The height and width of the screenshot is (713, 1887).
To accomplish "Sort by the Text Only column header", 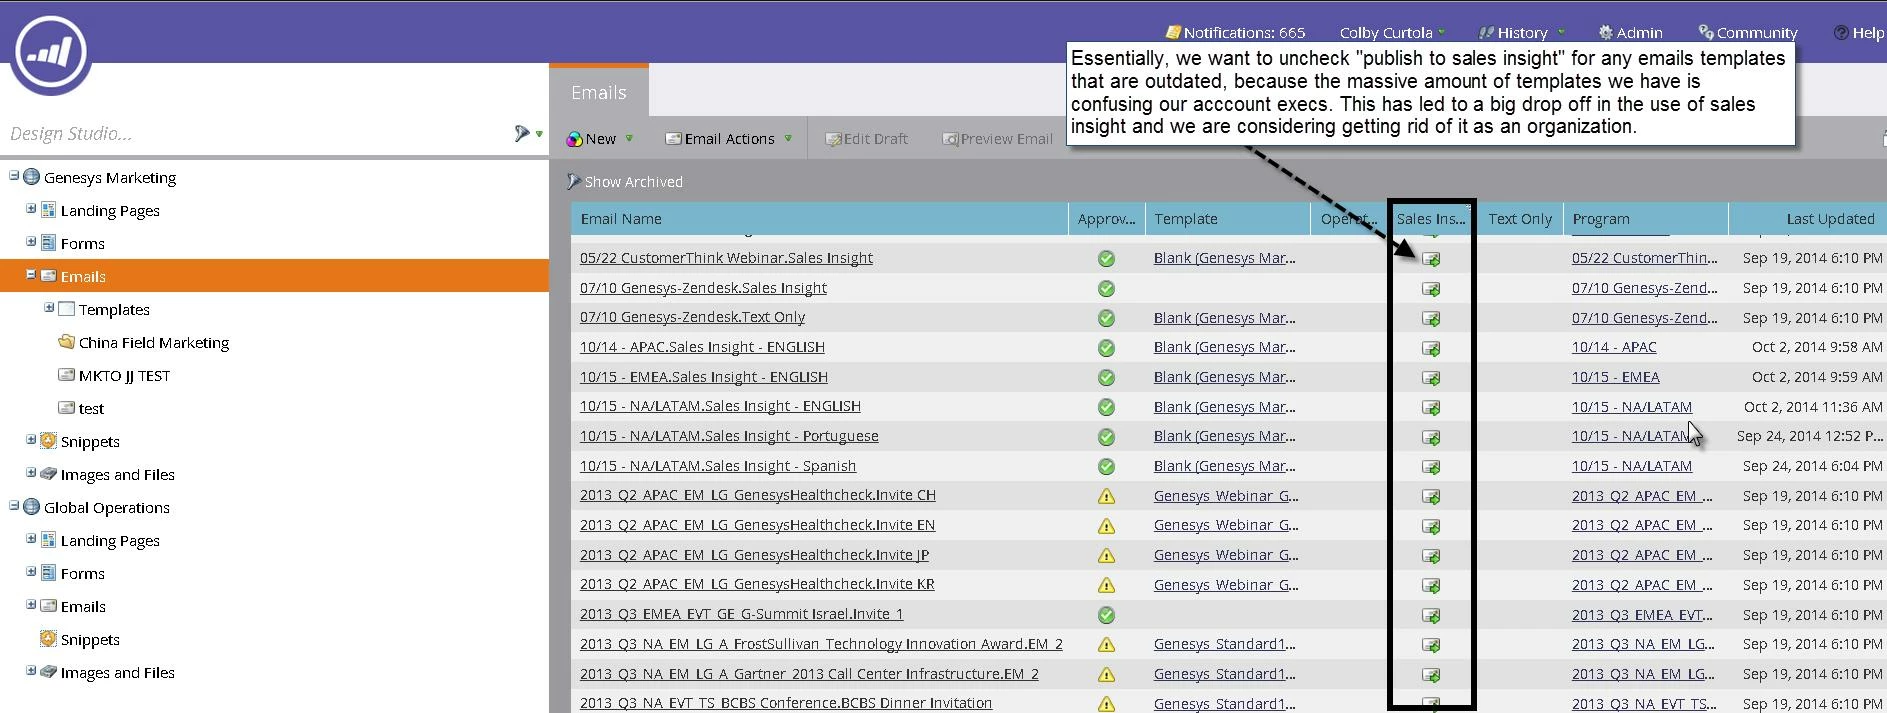I will (1520, 219).
